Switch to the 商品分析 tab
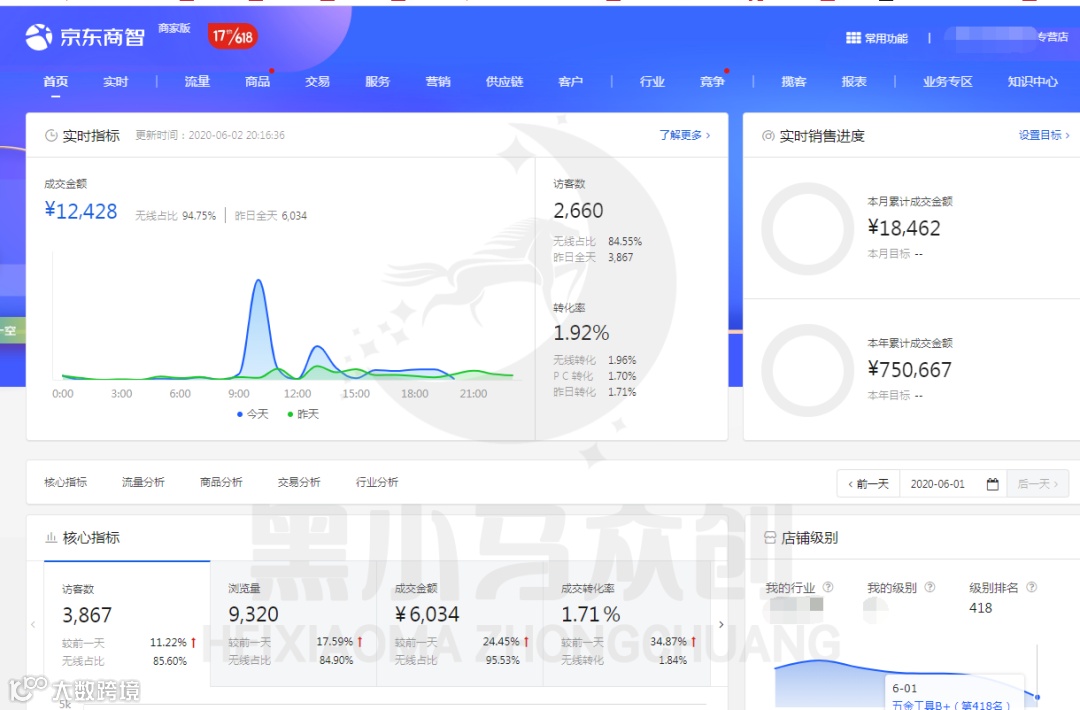 point(221,482)
